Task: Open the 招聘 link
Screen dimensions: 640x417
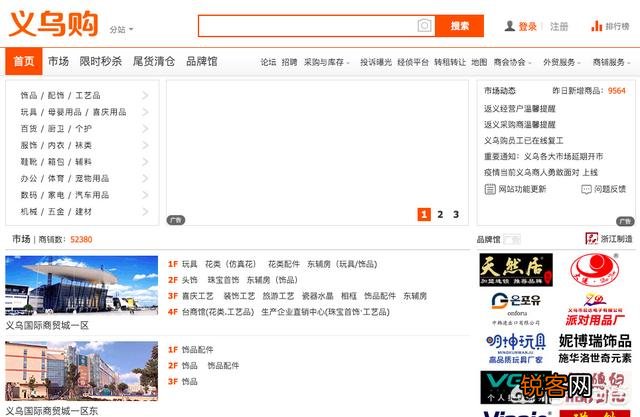Action: pos(289,62)
